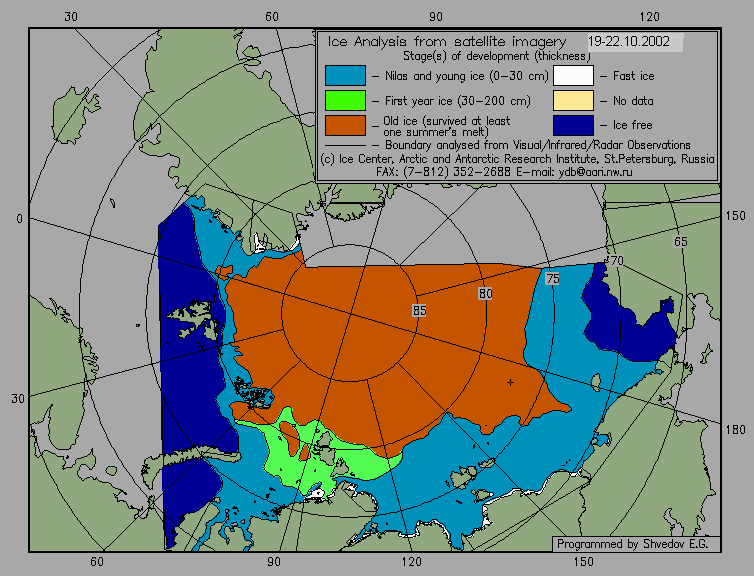Click the Nilas and young ice blue swatch

coord(345,75)
